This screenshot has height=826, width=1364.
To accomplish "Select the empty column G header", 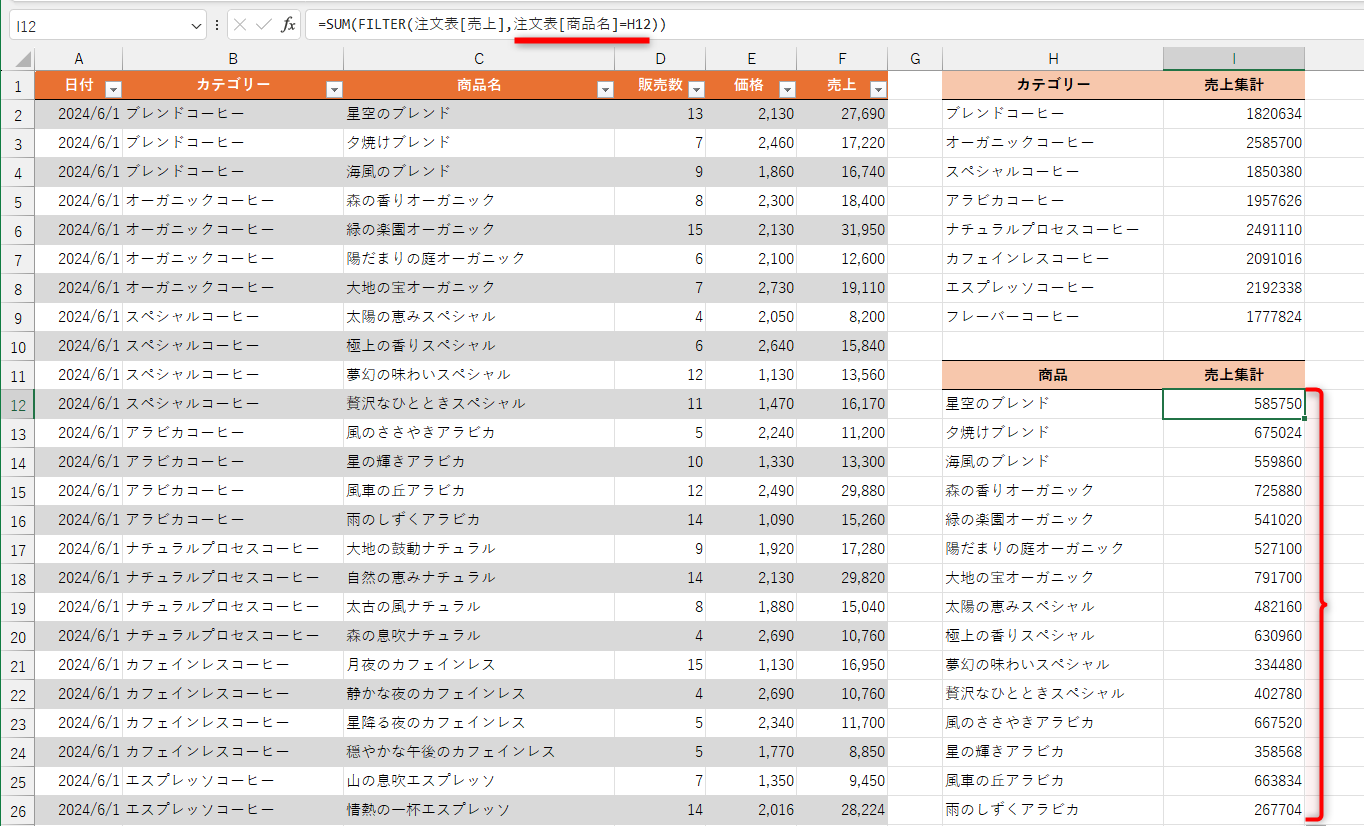I will tap(914, 58).
